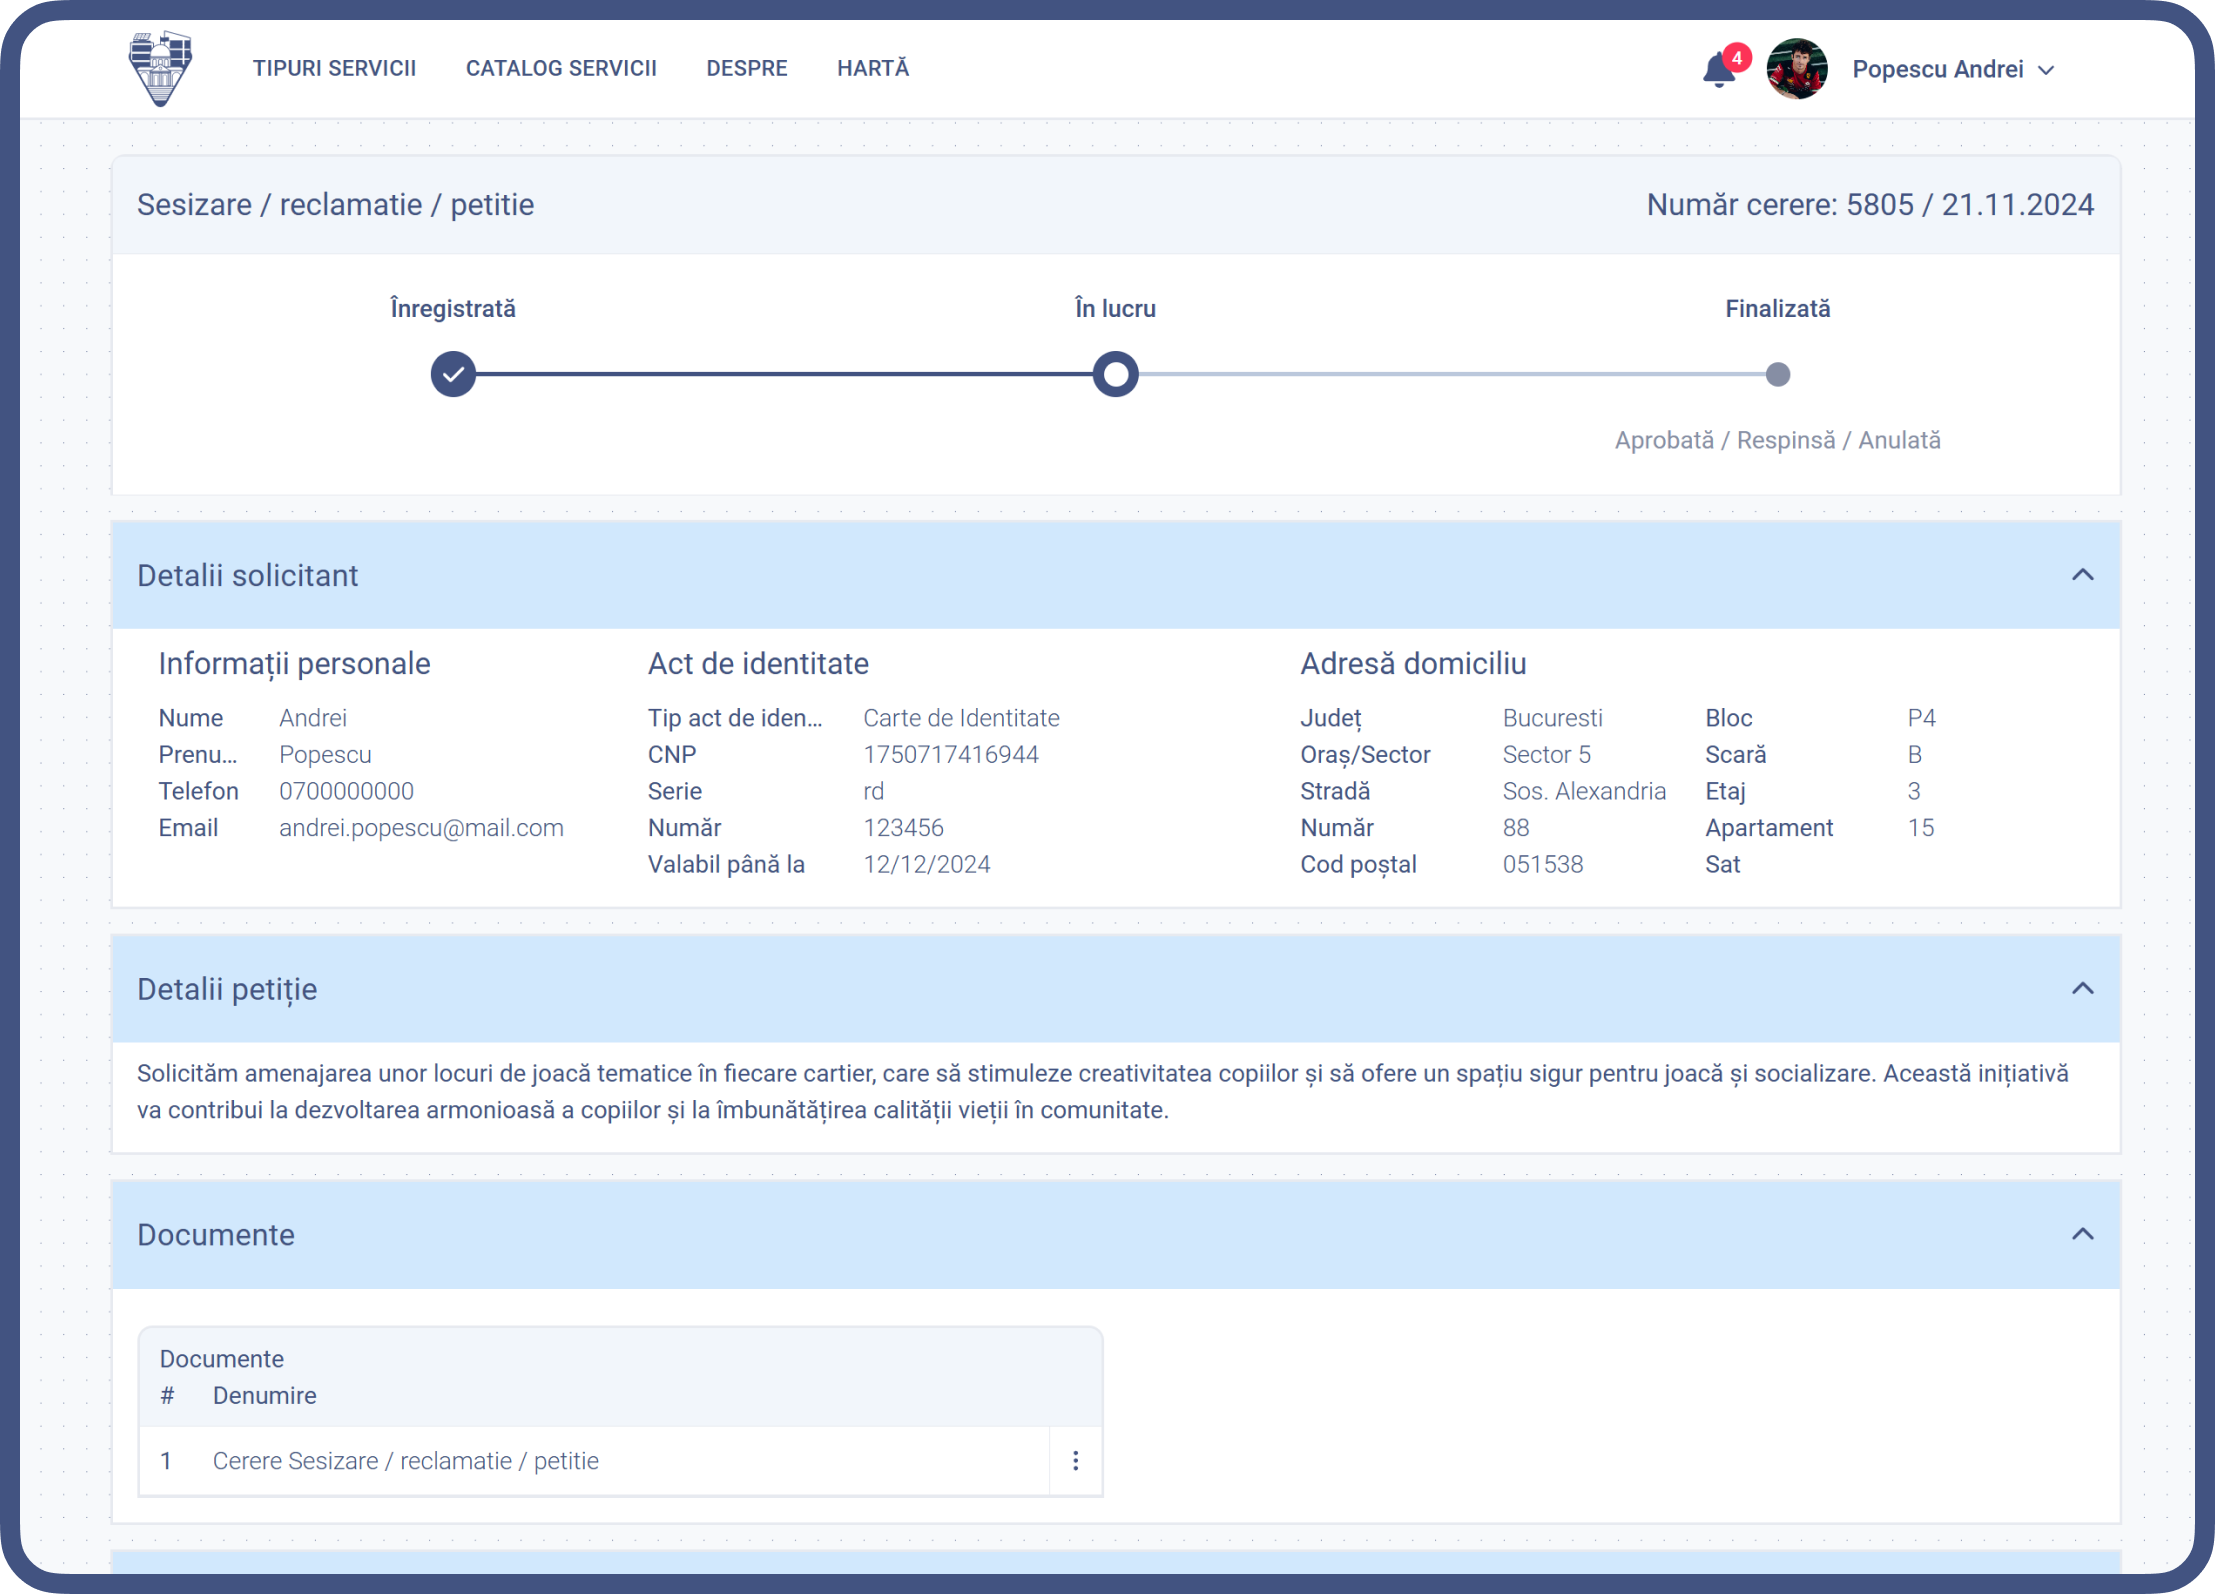Open the Catalog Servicii menu
Image resolution: width=2215 pixels, height=1594 pixels.
[x=561, y=68]
